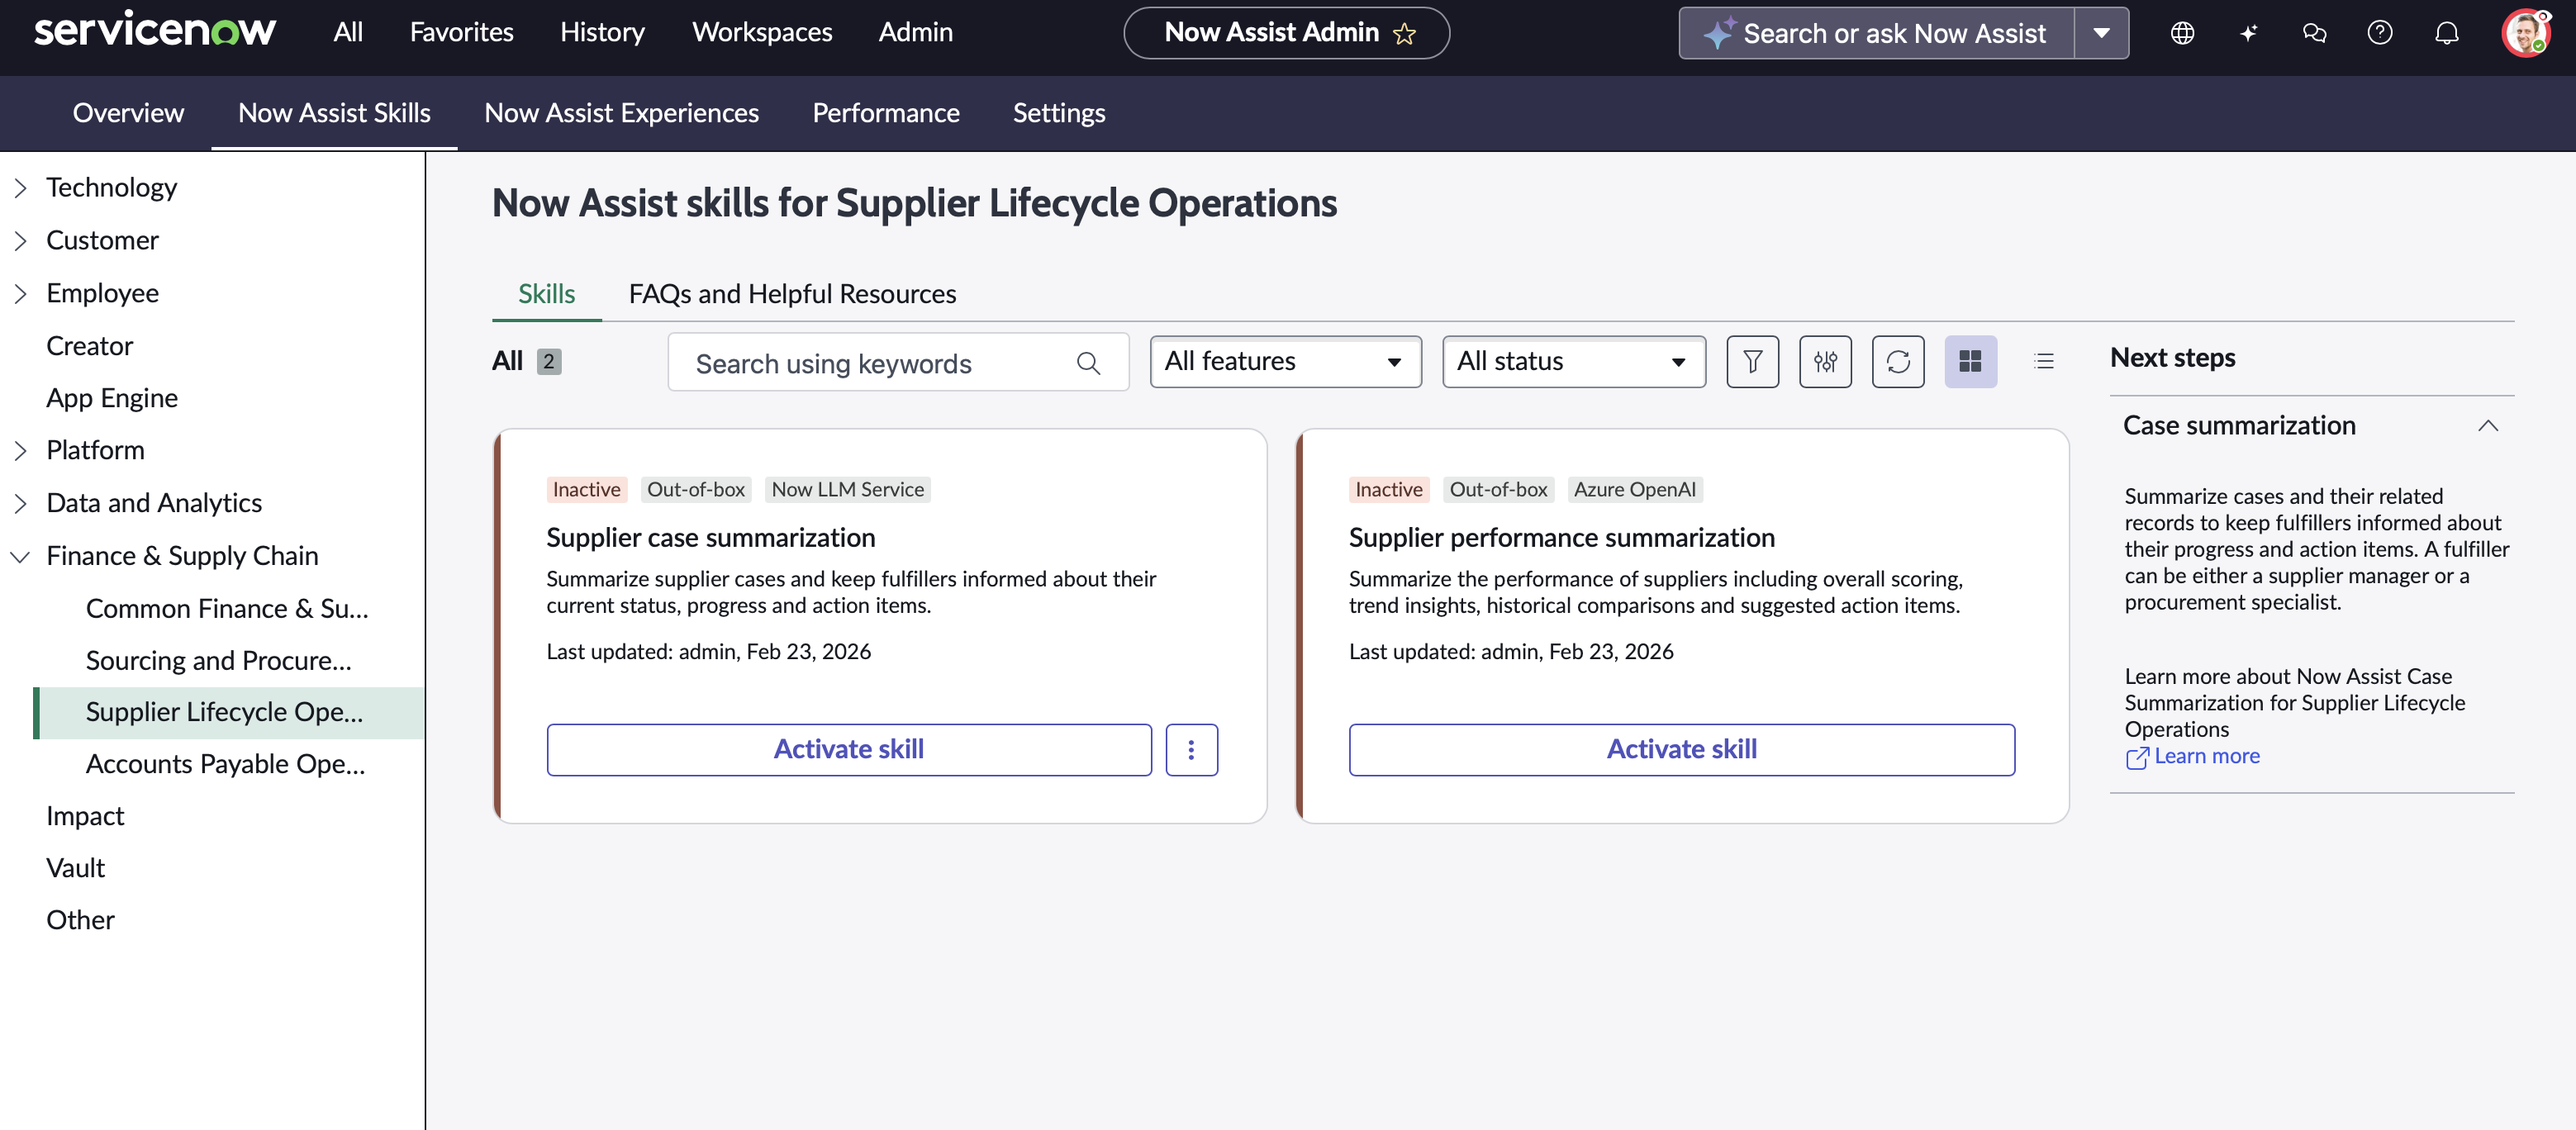Open the sliders personalize icon
The height and width of the screenshot is (1130, 2576).
[x=1825, y=361]
